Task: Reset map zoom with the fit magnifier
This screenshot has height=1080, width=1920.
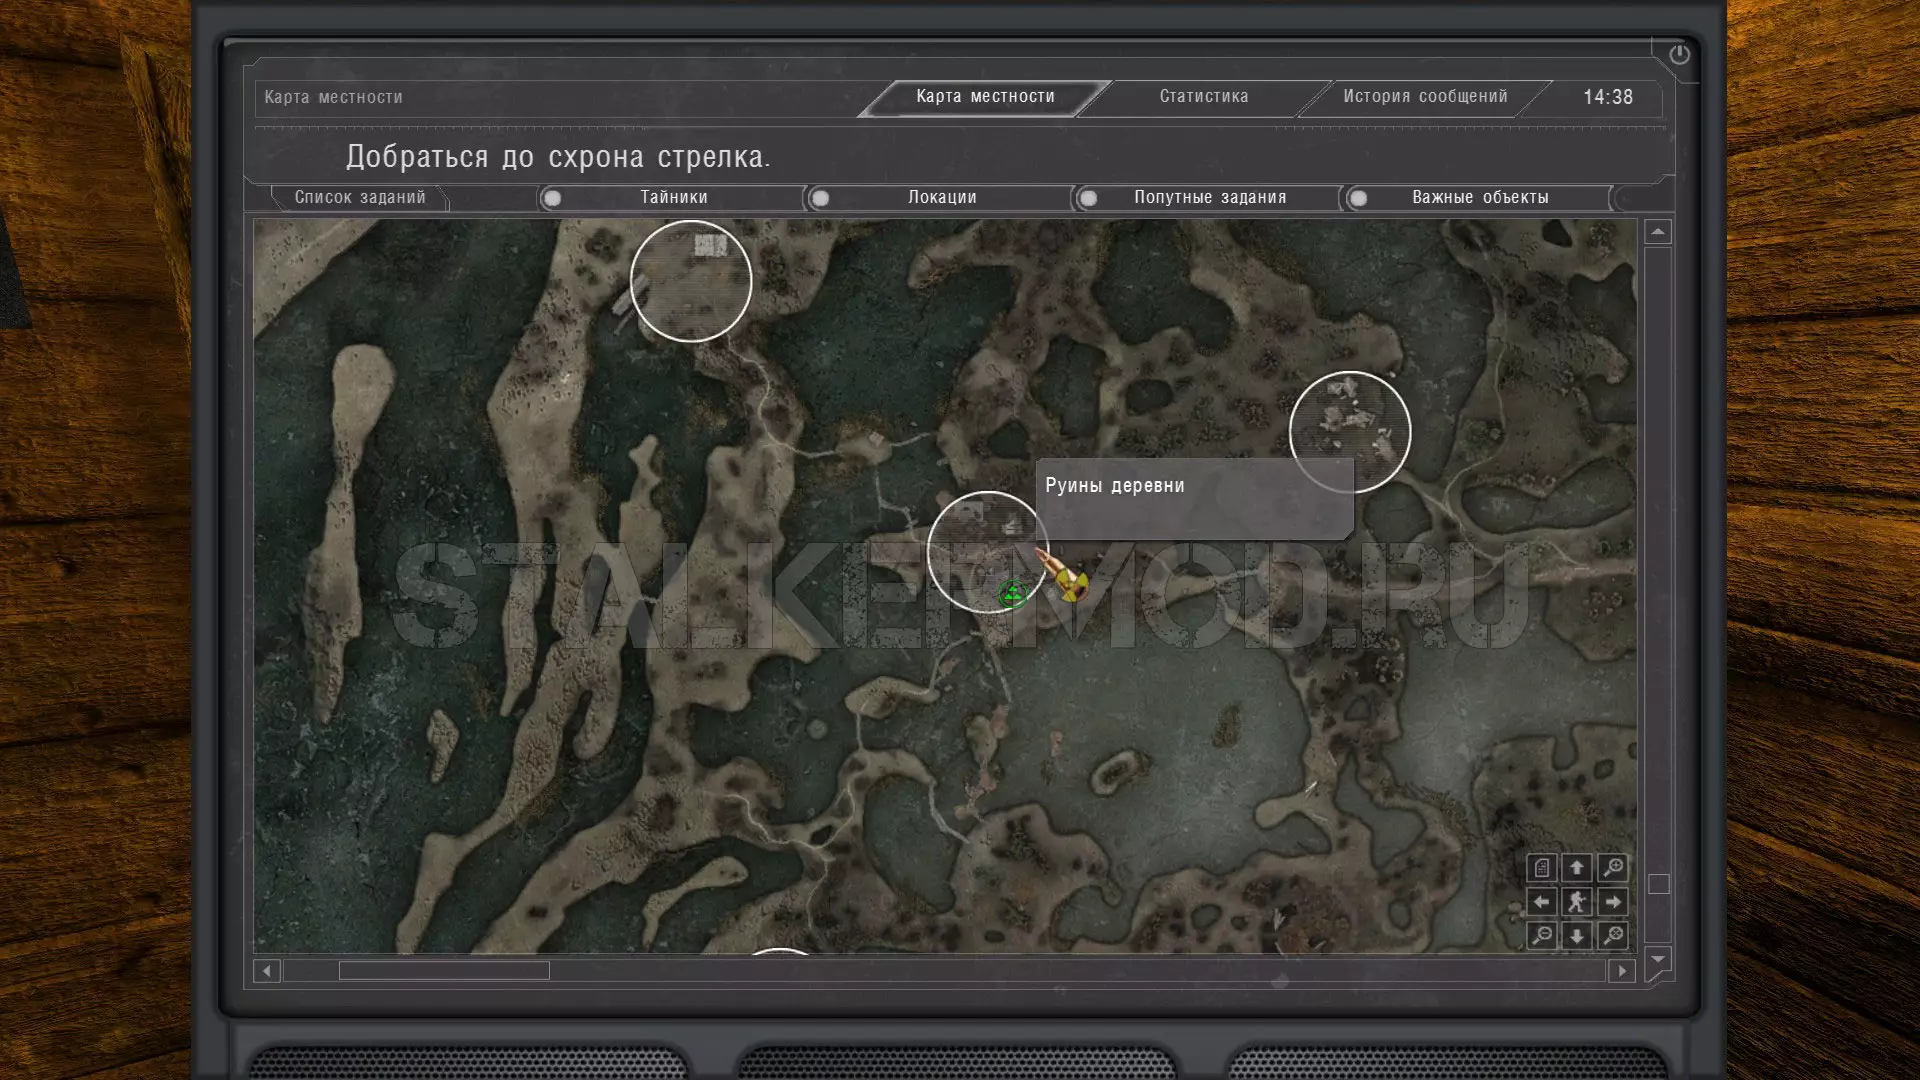Action: [1613, 936]
